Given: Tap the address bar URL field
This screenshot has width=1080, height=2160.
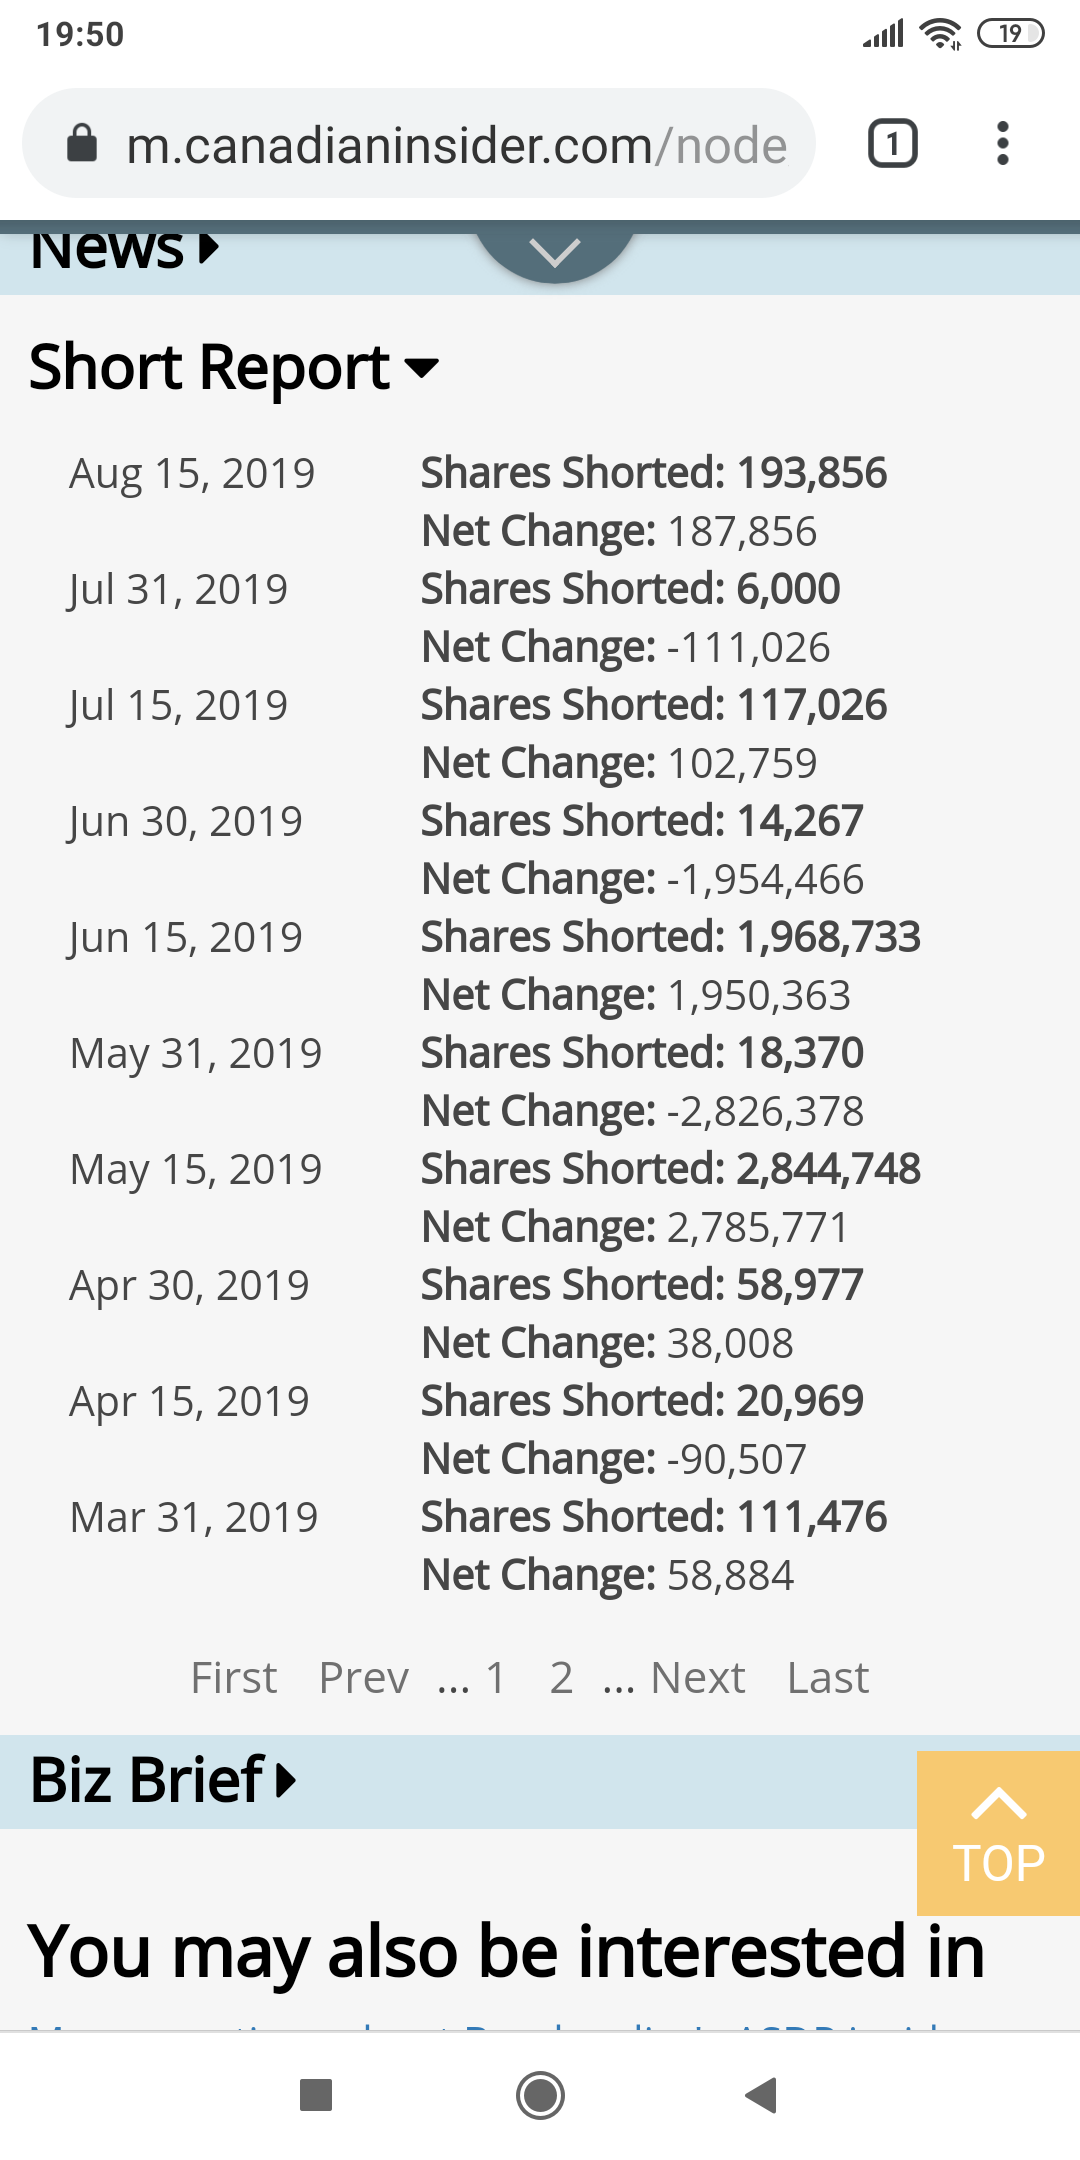Looking at the screenshot, I should [455, 145].
